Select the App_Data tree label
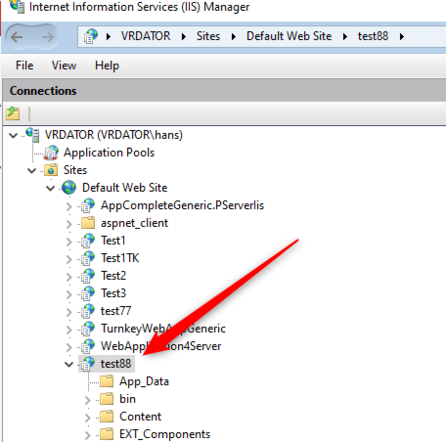 144,381
